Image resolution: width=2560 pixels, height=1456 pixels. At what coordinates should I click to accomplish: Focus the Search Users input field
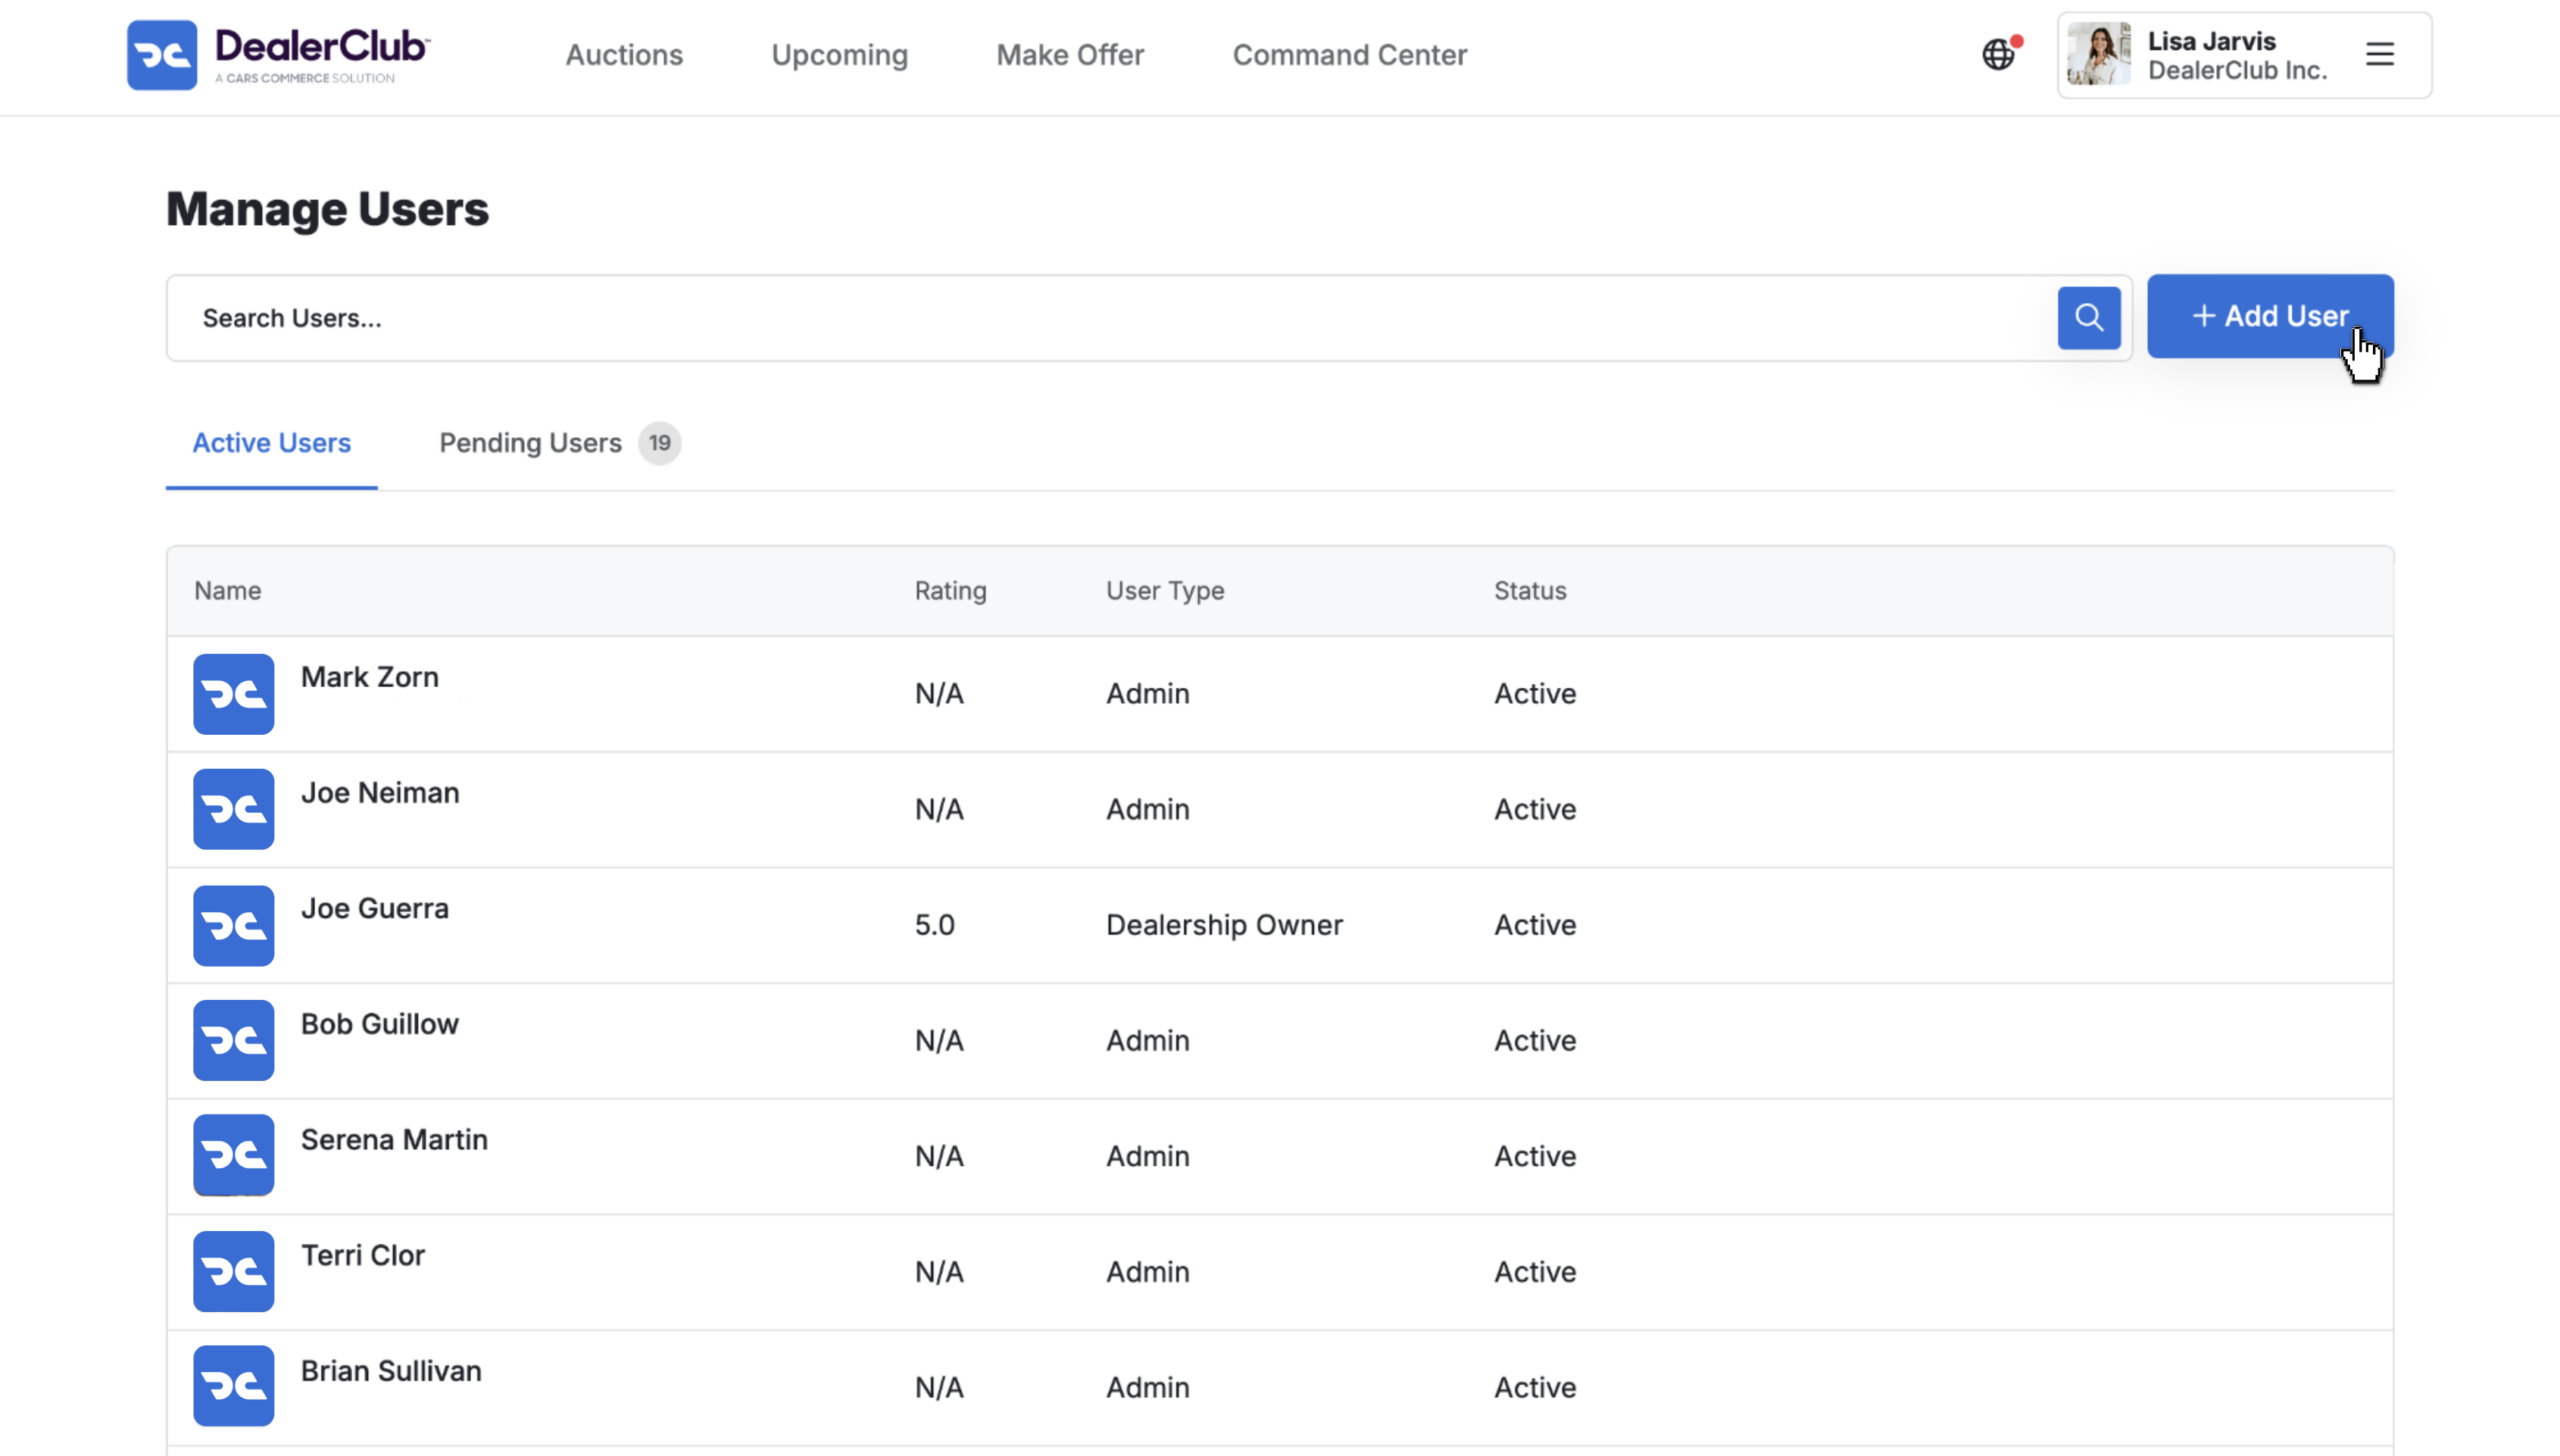pyautogui.click(x=1110, y=318)
